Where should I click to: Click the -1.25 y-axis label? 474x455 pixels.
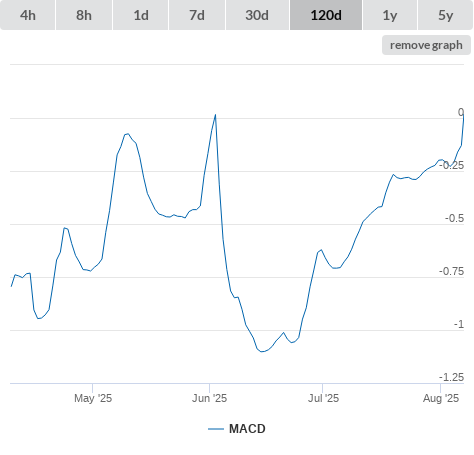(x=451, y=377)
